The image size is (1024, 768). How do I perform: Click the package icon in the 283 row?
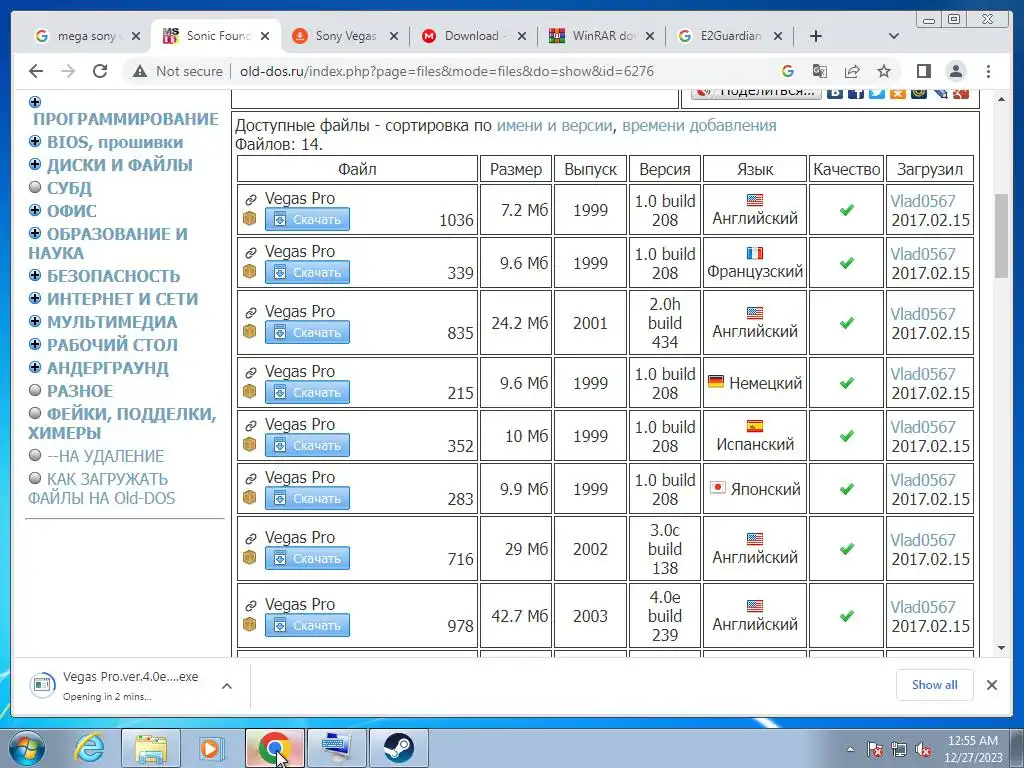249,498
